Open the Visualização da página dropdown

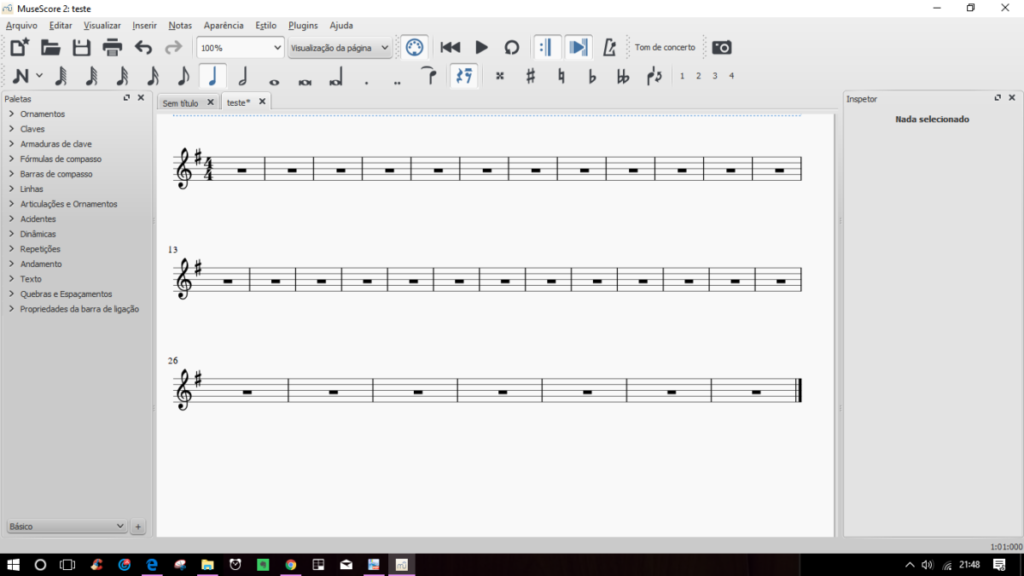click(339, 47)
